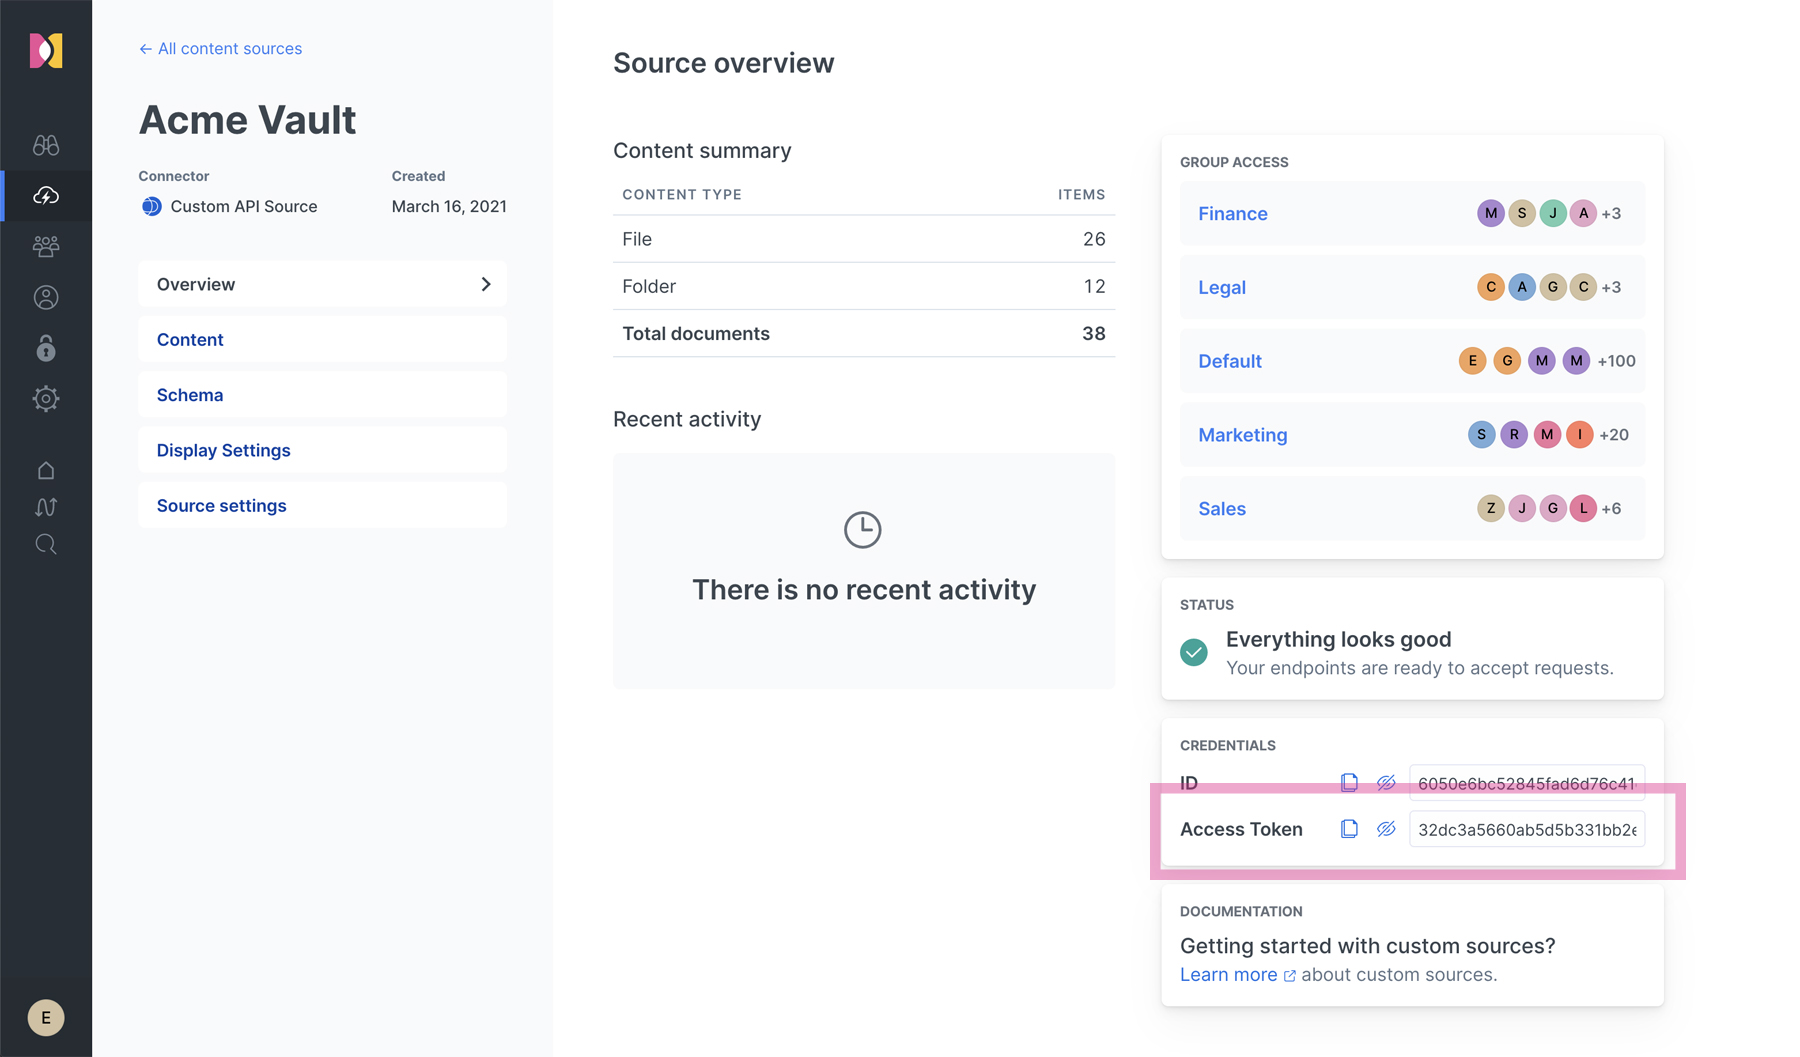Toggle visibility of the Access Token

click(1386, 829)
